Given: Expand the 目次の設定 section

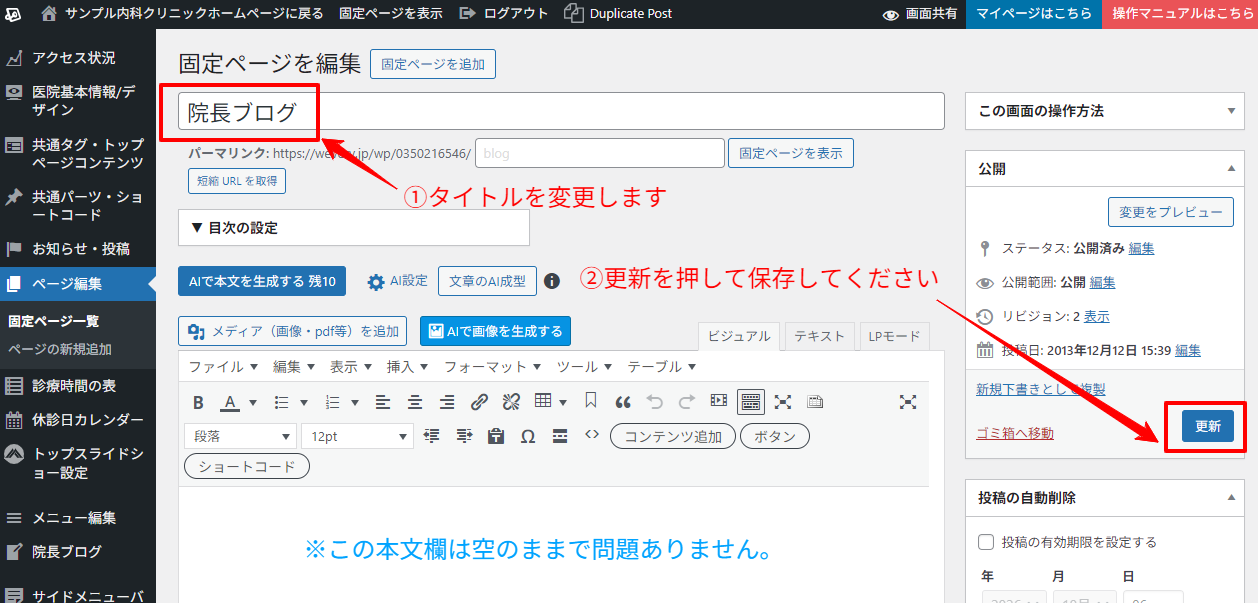Looking at the screenshot, I should pyautogui.click(x=353, y=227).
